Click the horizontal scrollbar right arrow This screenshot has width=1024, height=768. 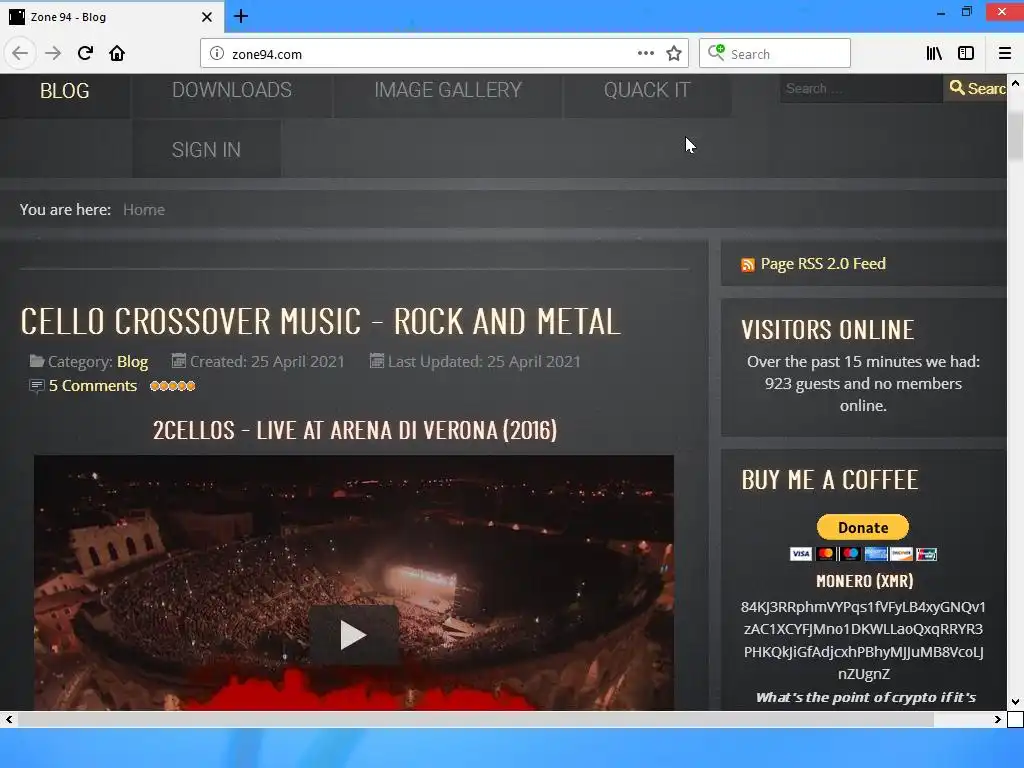[997, 720]
